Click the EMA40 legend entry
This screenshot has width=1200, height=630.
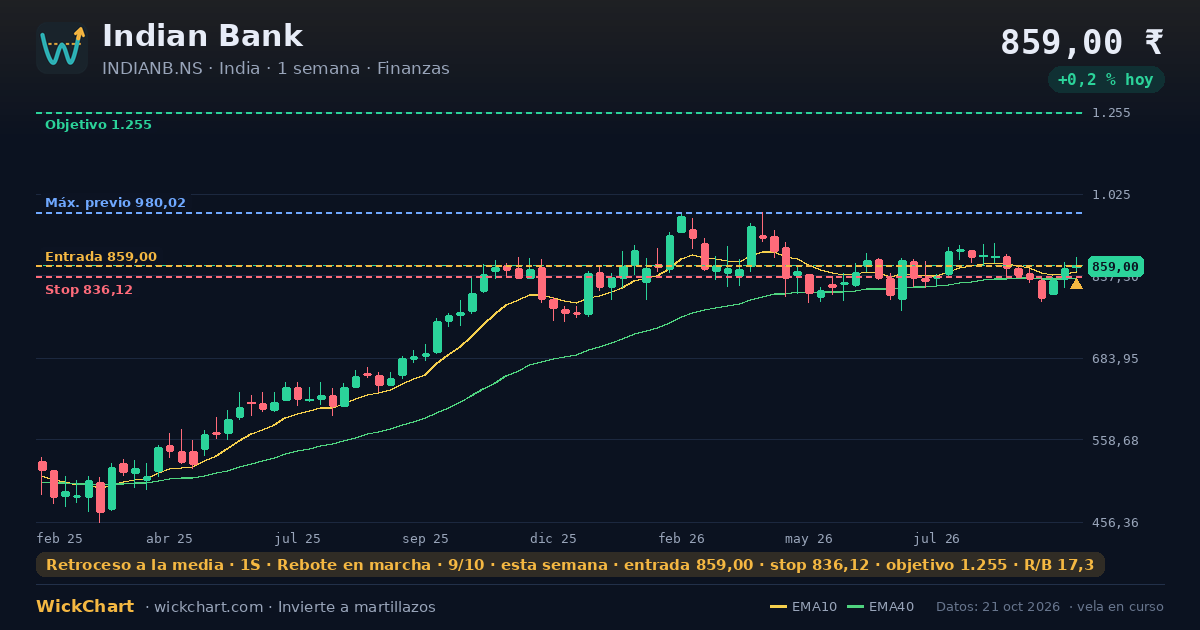click(x=880, y=607)
